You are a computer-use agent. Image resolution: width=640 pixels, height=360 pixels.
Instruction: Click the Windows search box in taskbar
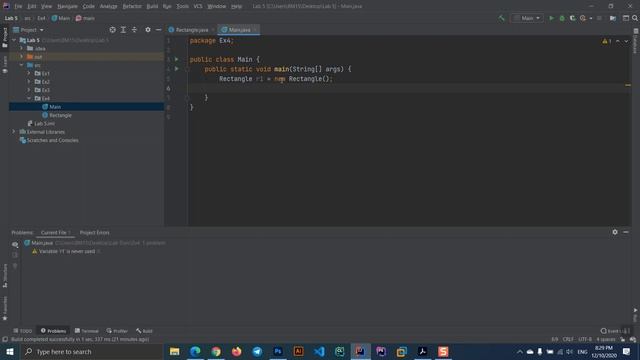[x=91, y=351]
